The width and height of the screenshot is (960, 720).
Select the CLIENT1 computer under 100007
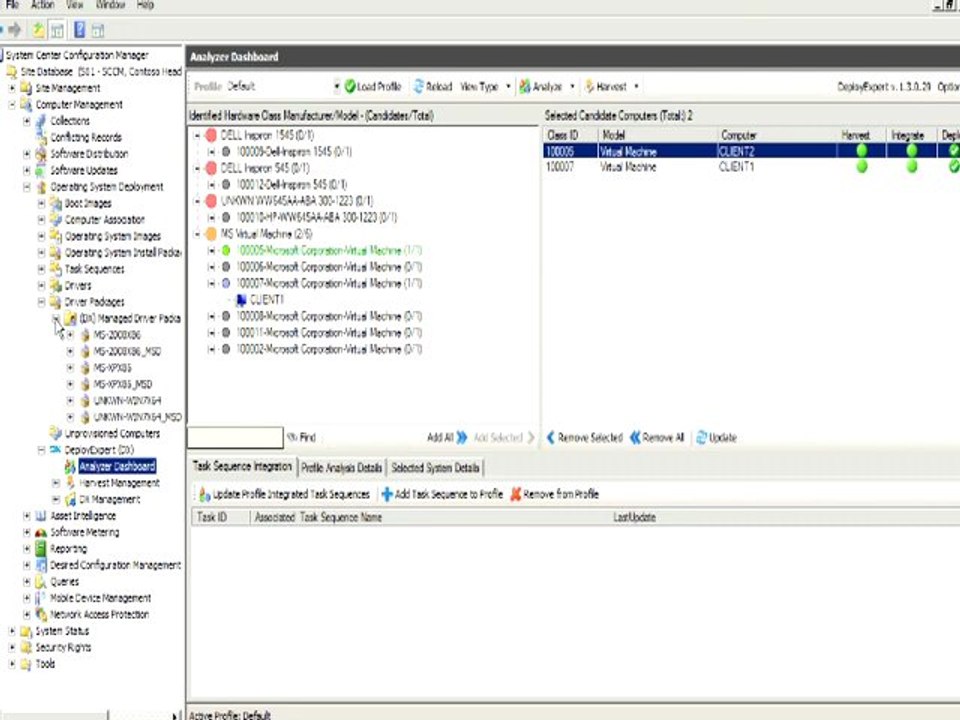[266, 299]
